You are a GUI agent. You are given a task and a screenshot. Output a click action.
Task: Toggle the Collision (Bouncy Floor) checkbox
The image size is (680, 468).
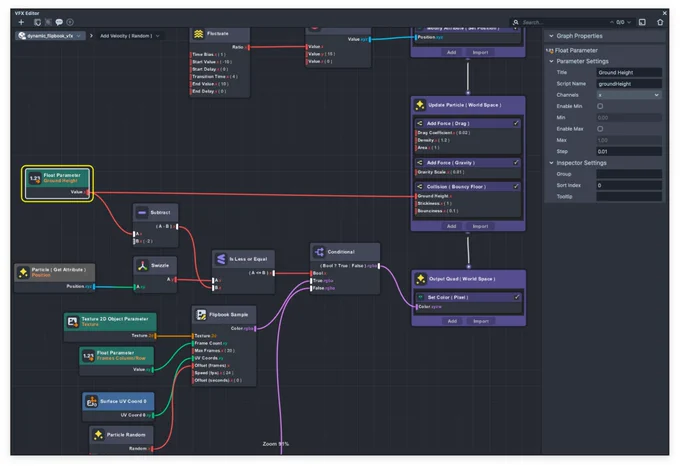coord(516,187)
